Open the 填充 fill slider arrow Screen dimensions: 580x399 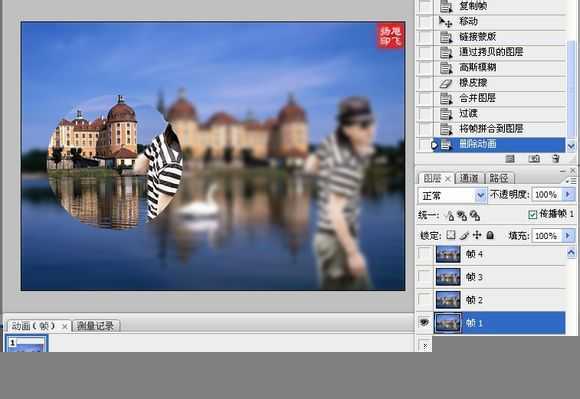point(569,236)
